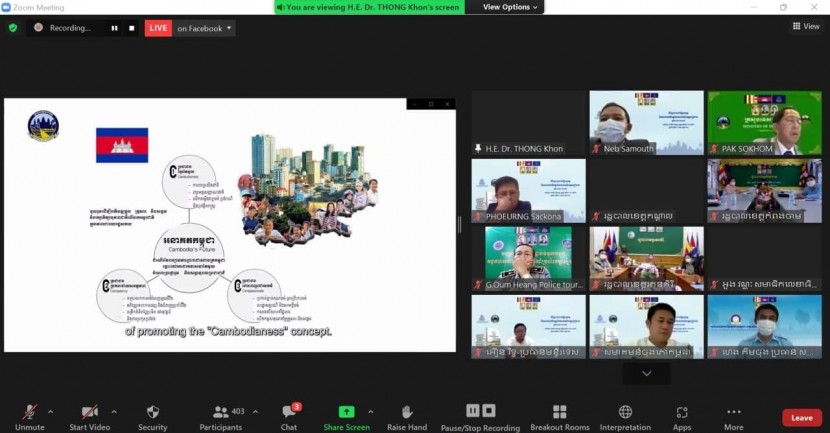
Task: Open the Apps icon
Action: (x=682, y=412)
